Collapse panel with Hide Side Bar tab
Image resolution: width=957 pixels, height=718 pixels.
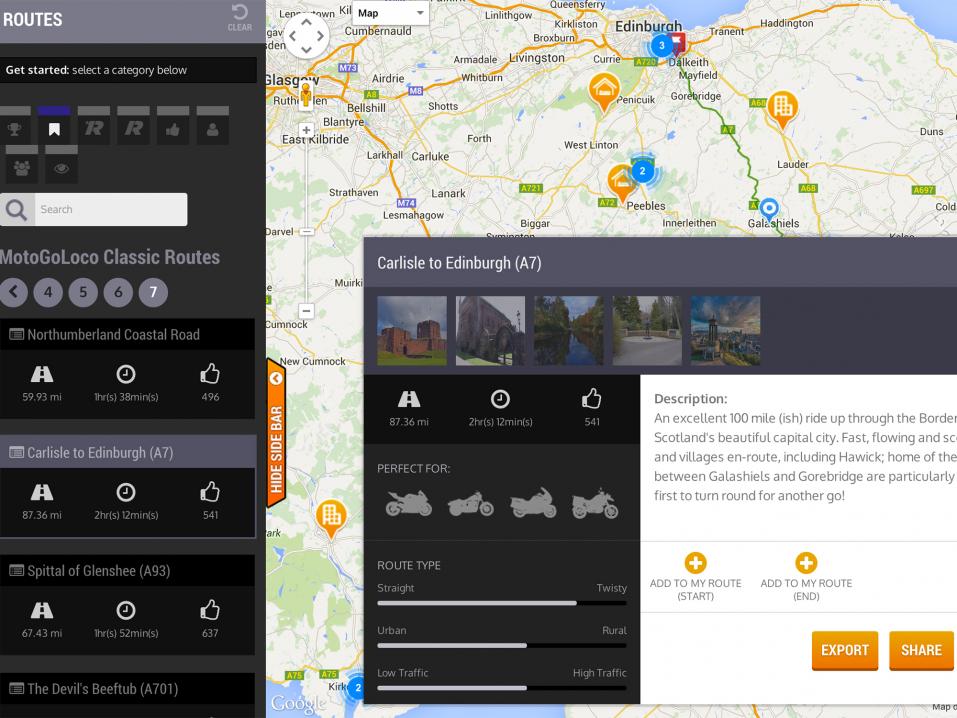pos(276,433)
